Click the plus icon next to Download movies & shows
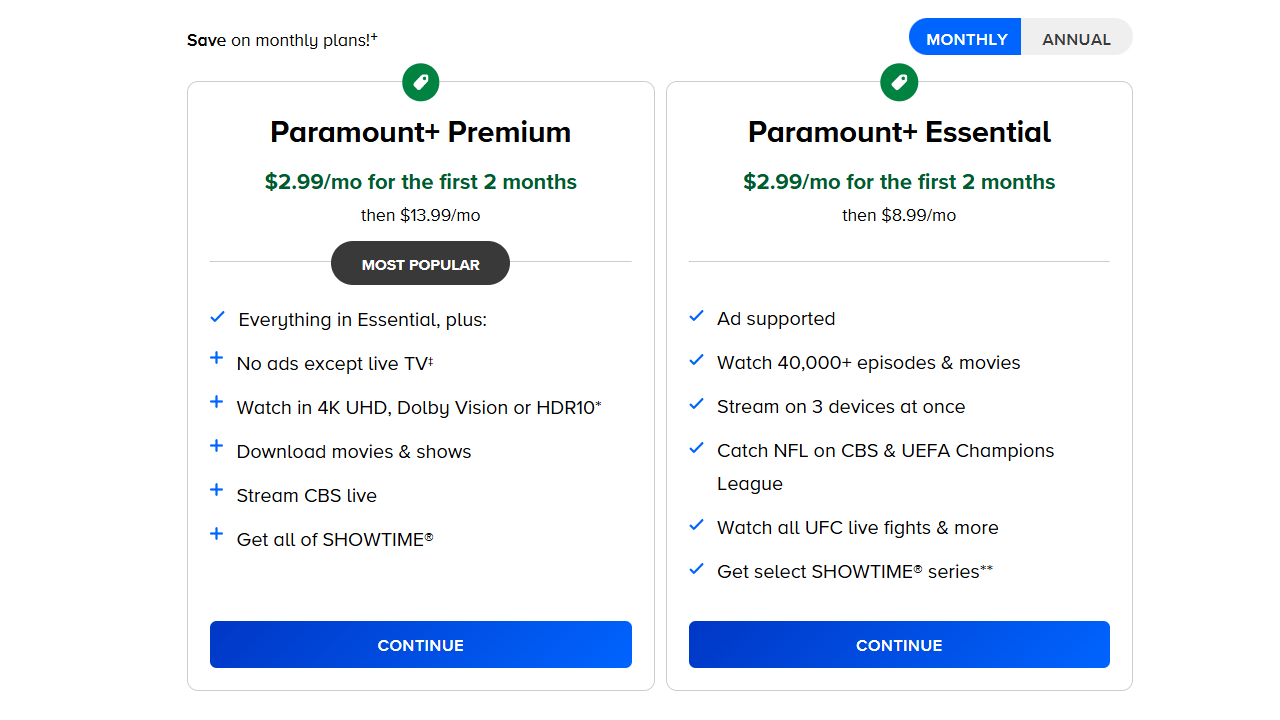1280x720 pixels. [x=216, y=446]
